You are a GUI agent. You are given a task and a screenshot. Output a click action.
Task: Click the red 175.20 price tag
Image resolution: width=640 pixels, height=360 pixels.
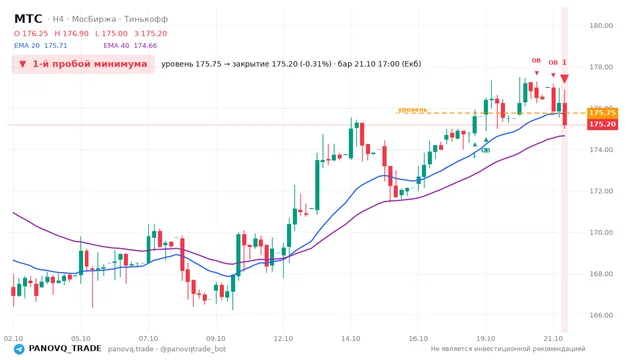[602, 124]
